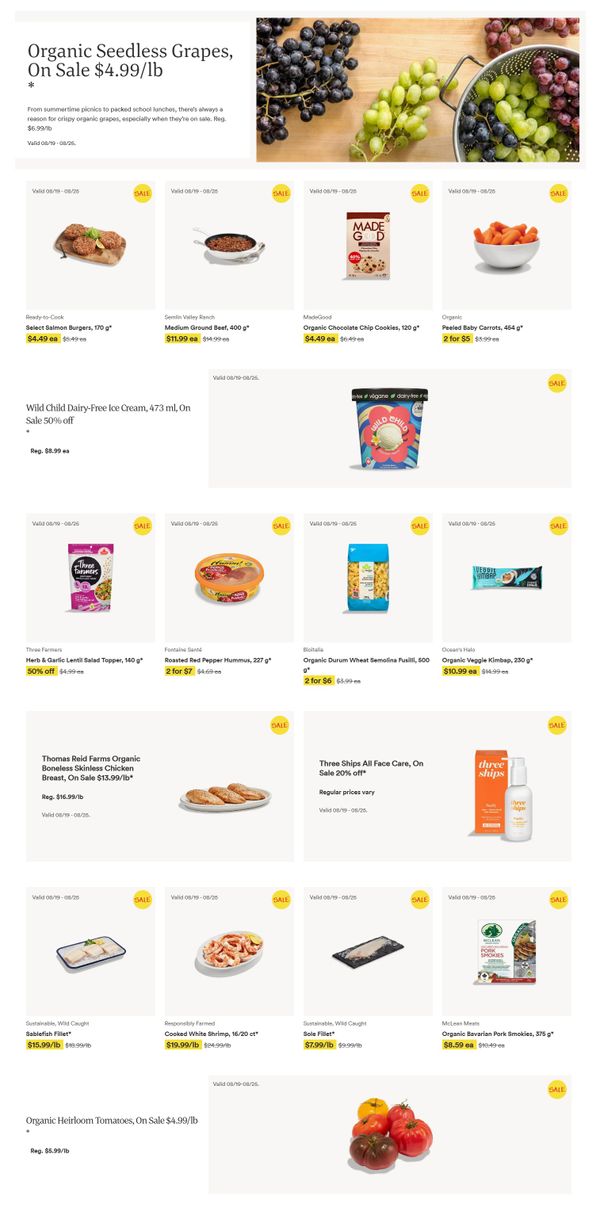Click the SALE badge on Organic Heirloom Tomatoes
The height and width of the screenshot is (1208, 600).
(557, 1089)
